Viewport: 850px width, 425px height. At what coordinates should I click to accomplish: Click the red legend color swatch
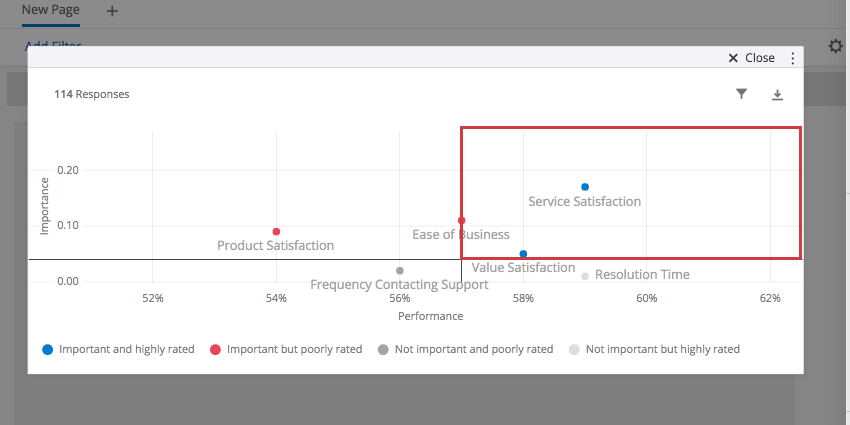click(215, 350)
